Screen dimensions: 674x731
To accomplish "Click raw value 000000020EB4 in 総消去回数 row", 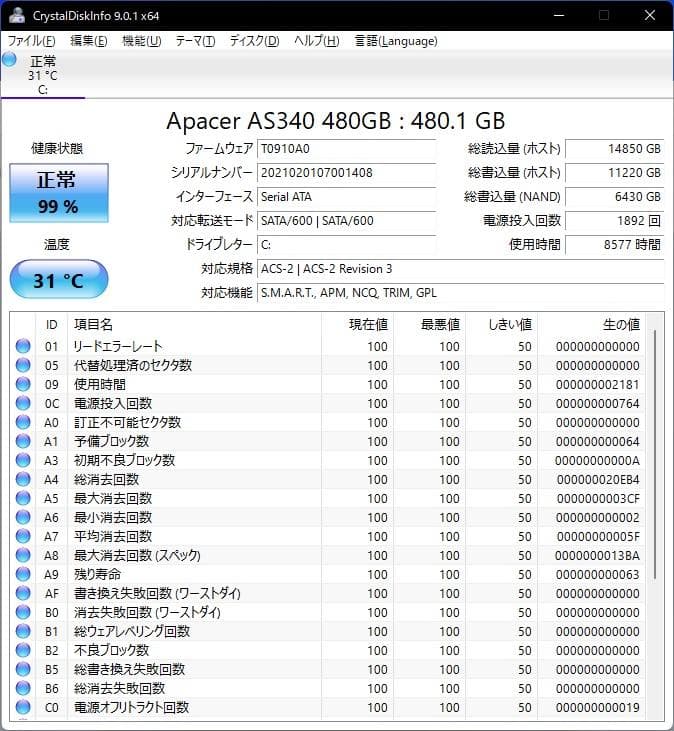I will [x=598, y=480].
